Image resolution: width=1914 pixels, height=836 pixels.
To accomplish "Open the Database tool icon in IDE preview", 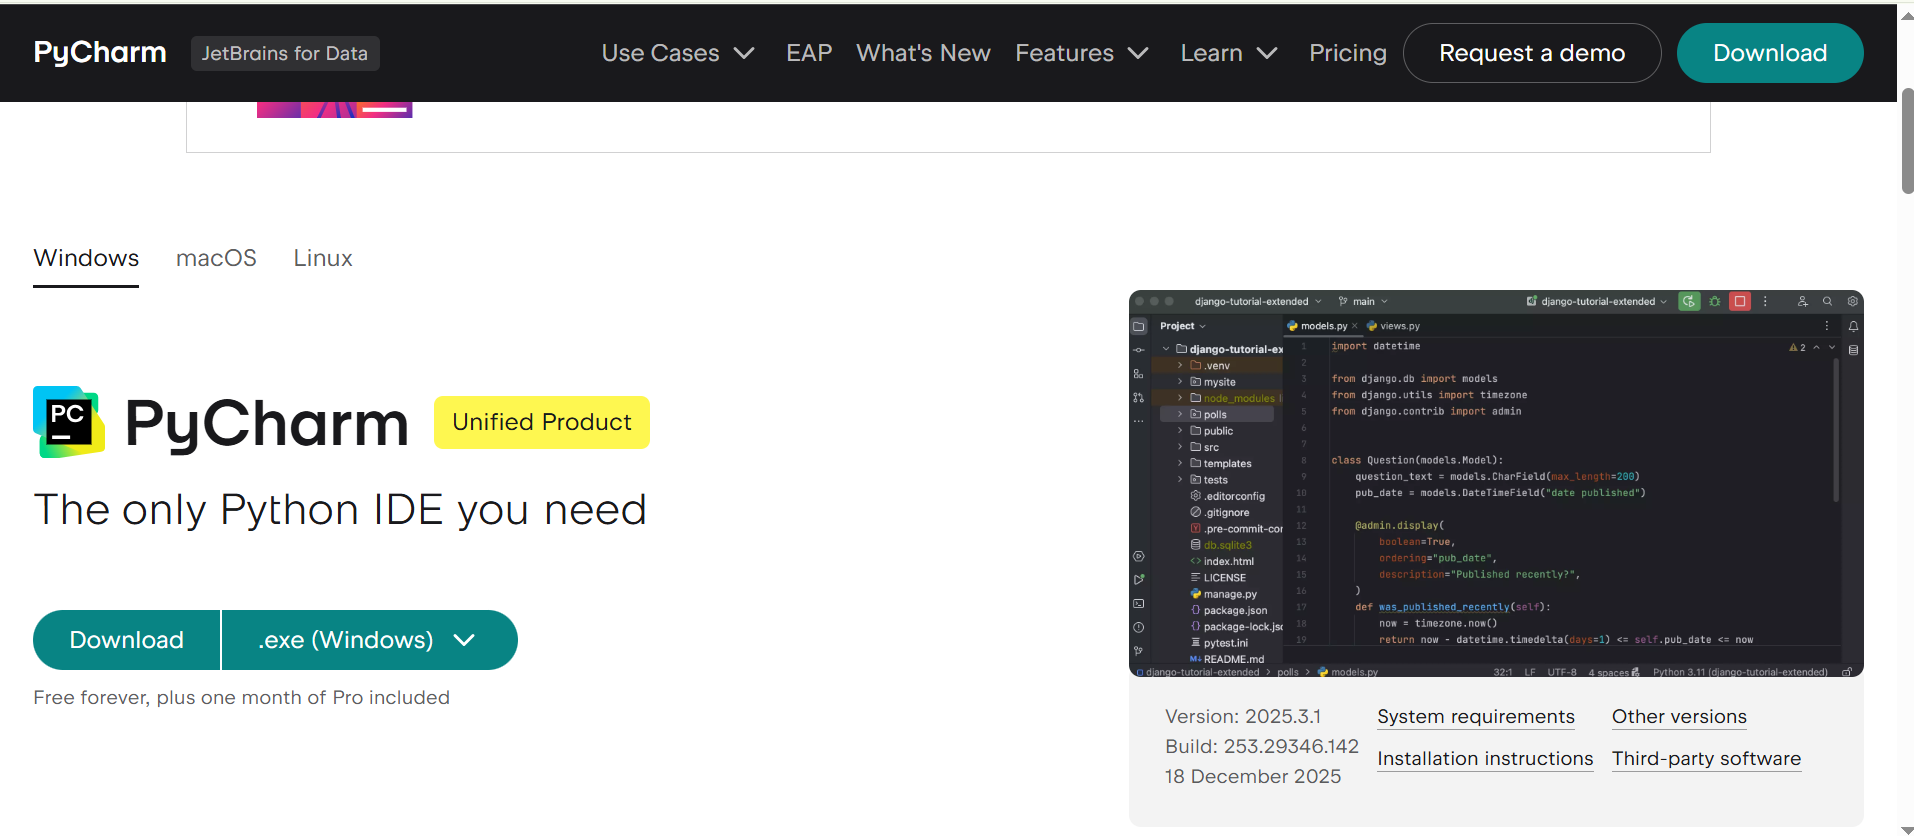I will click(x=1853, y=350).
